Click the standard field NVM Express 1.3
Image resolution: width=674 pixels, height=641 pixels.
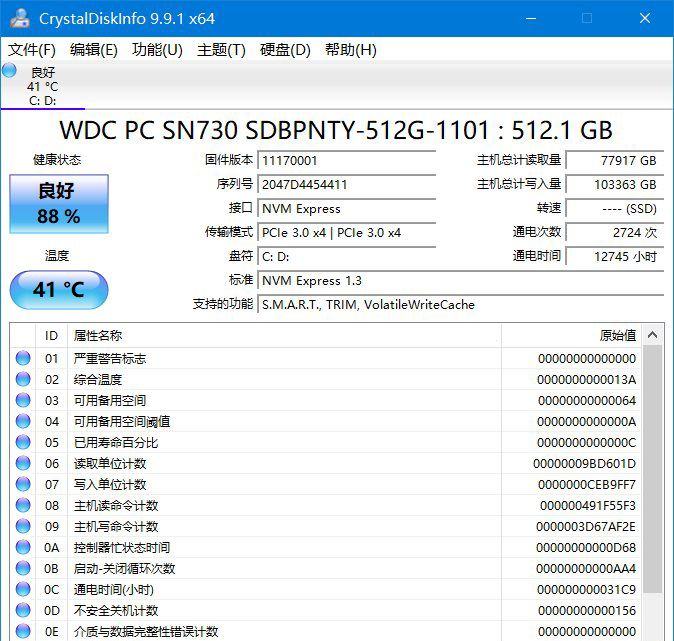[x=461, y=281]
